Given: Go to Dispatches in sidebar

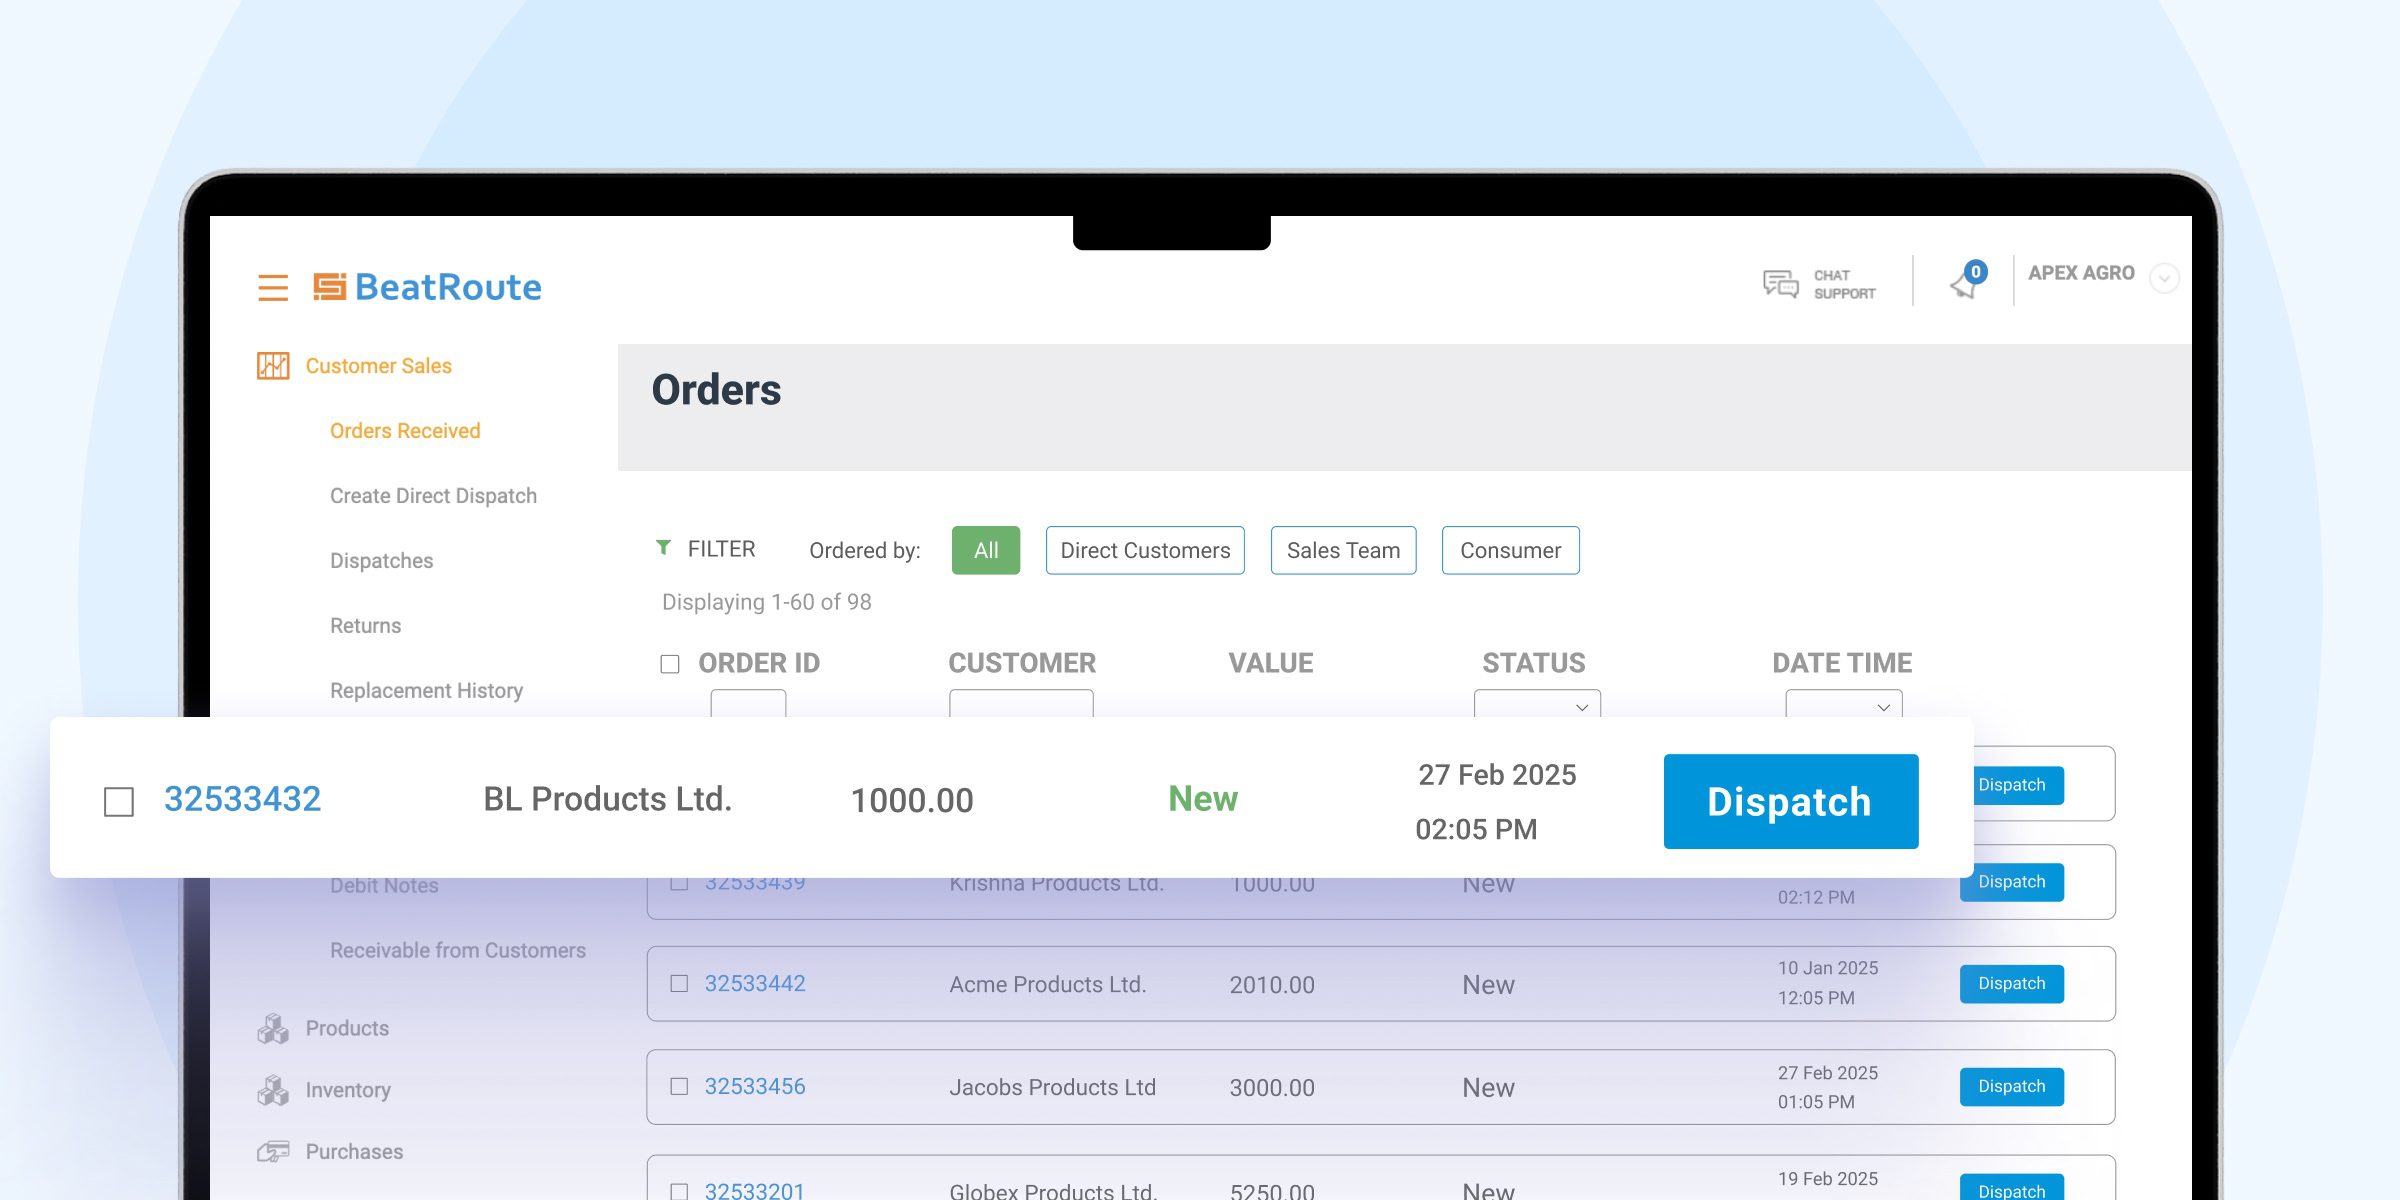Looking at the screenshot, I should [x=381, y=561].
